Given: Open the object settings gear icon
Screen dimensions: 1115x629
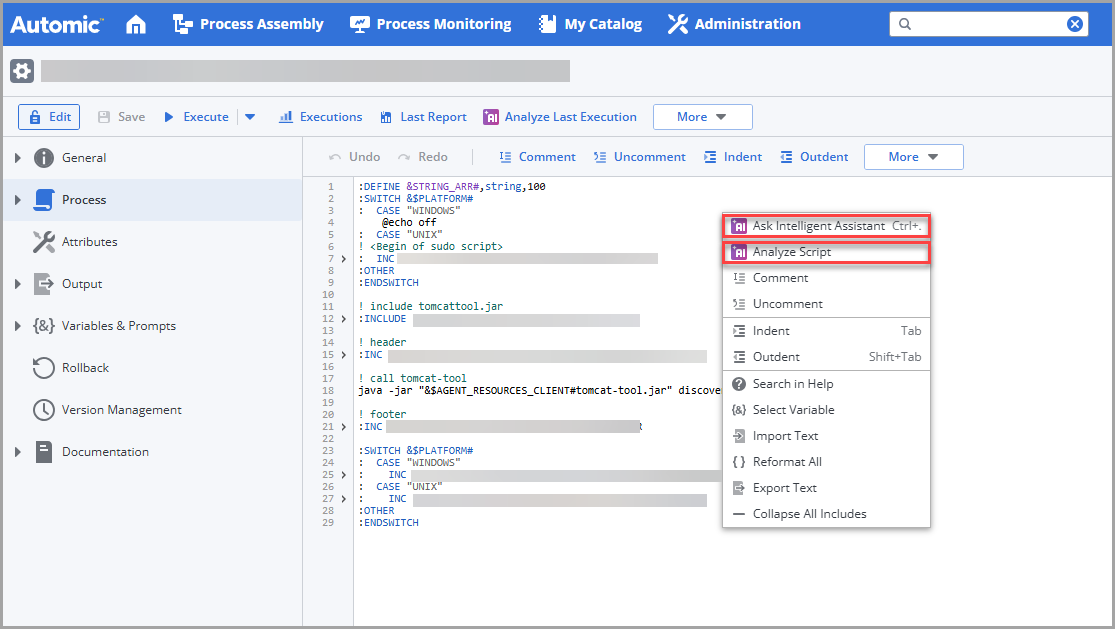Looking at the screenshot, I should pos(22,71).
